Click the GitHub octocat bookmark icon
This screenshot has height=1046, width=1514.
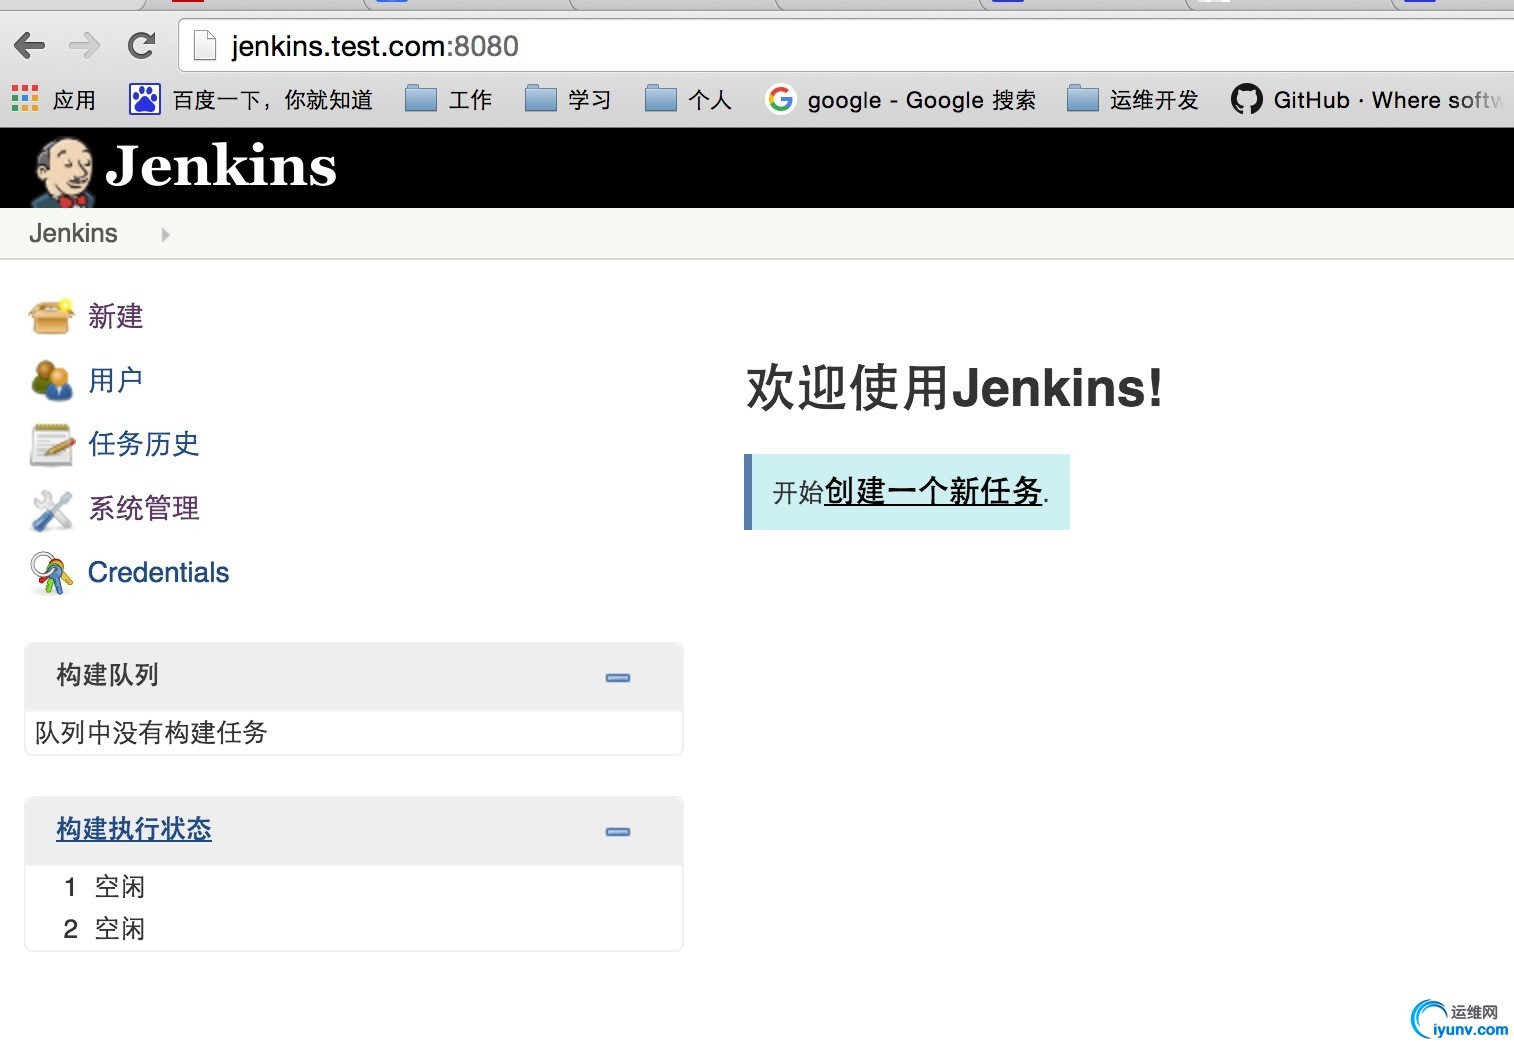coord(1246,99)
